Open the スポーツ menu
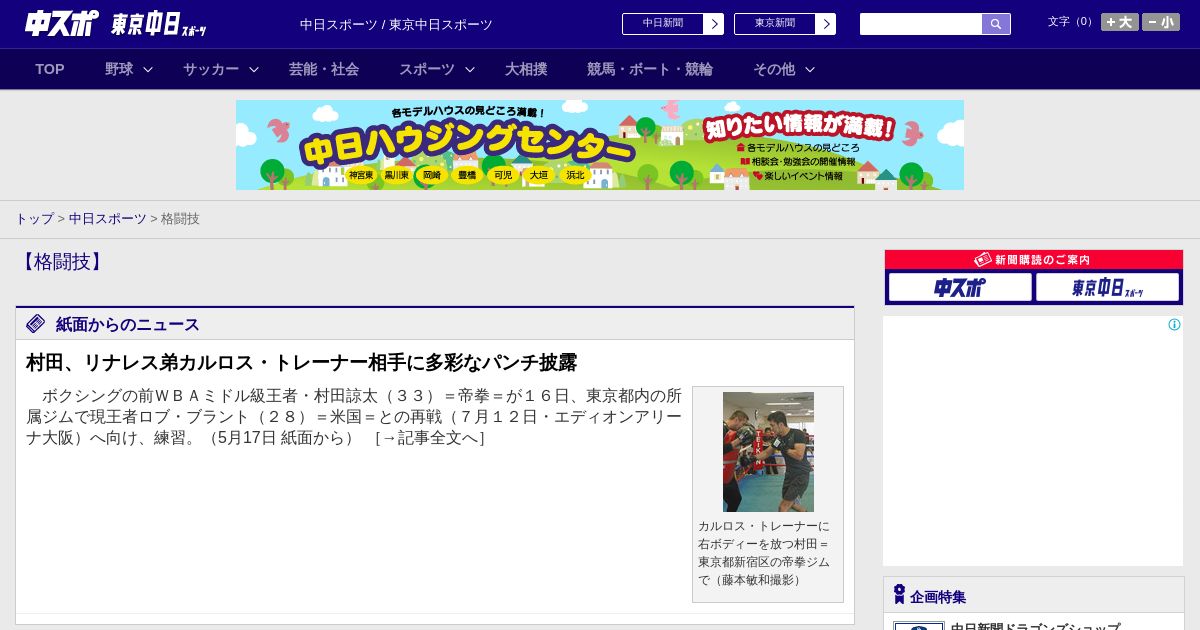 (427, 69)
